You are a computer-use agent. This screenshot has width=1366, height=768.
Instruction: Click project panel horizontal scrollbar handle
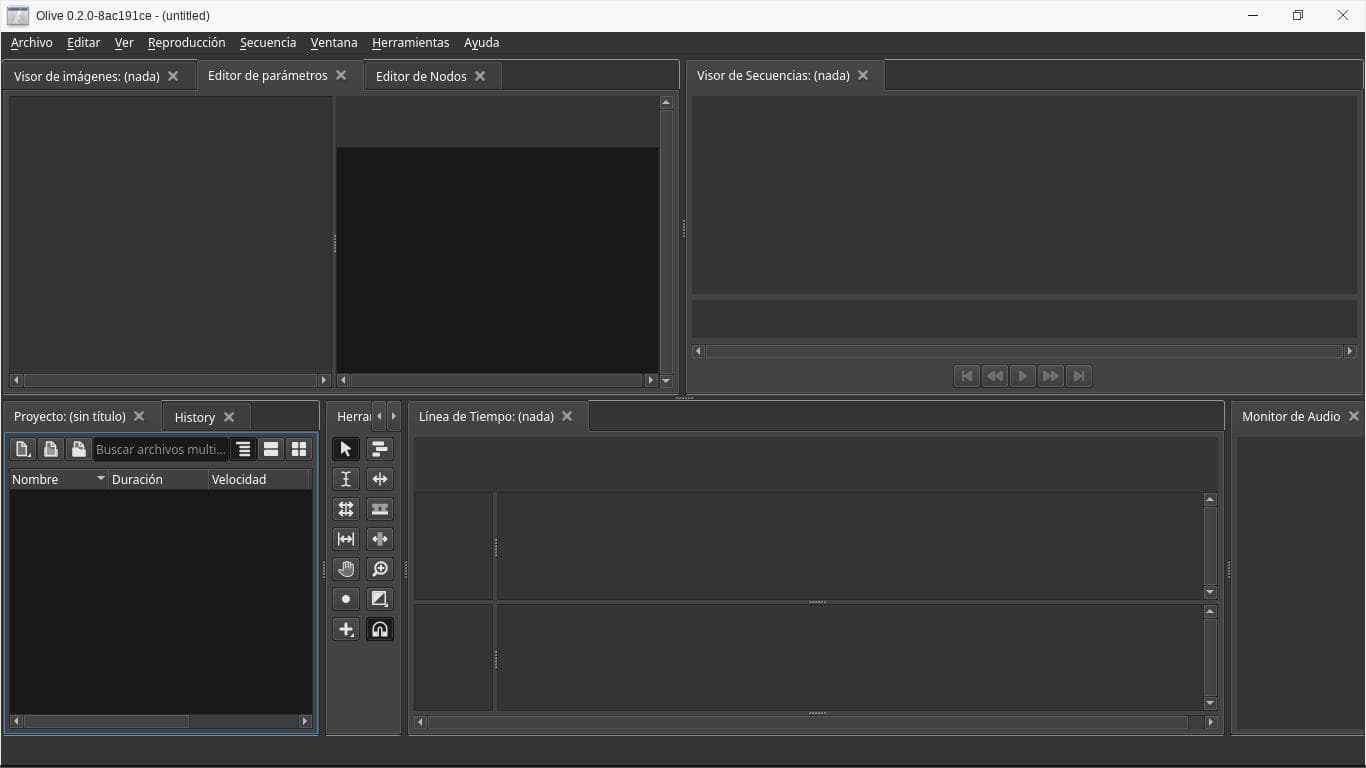point(106,721)
